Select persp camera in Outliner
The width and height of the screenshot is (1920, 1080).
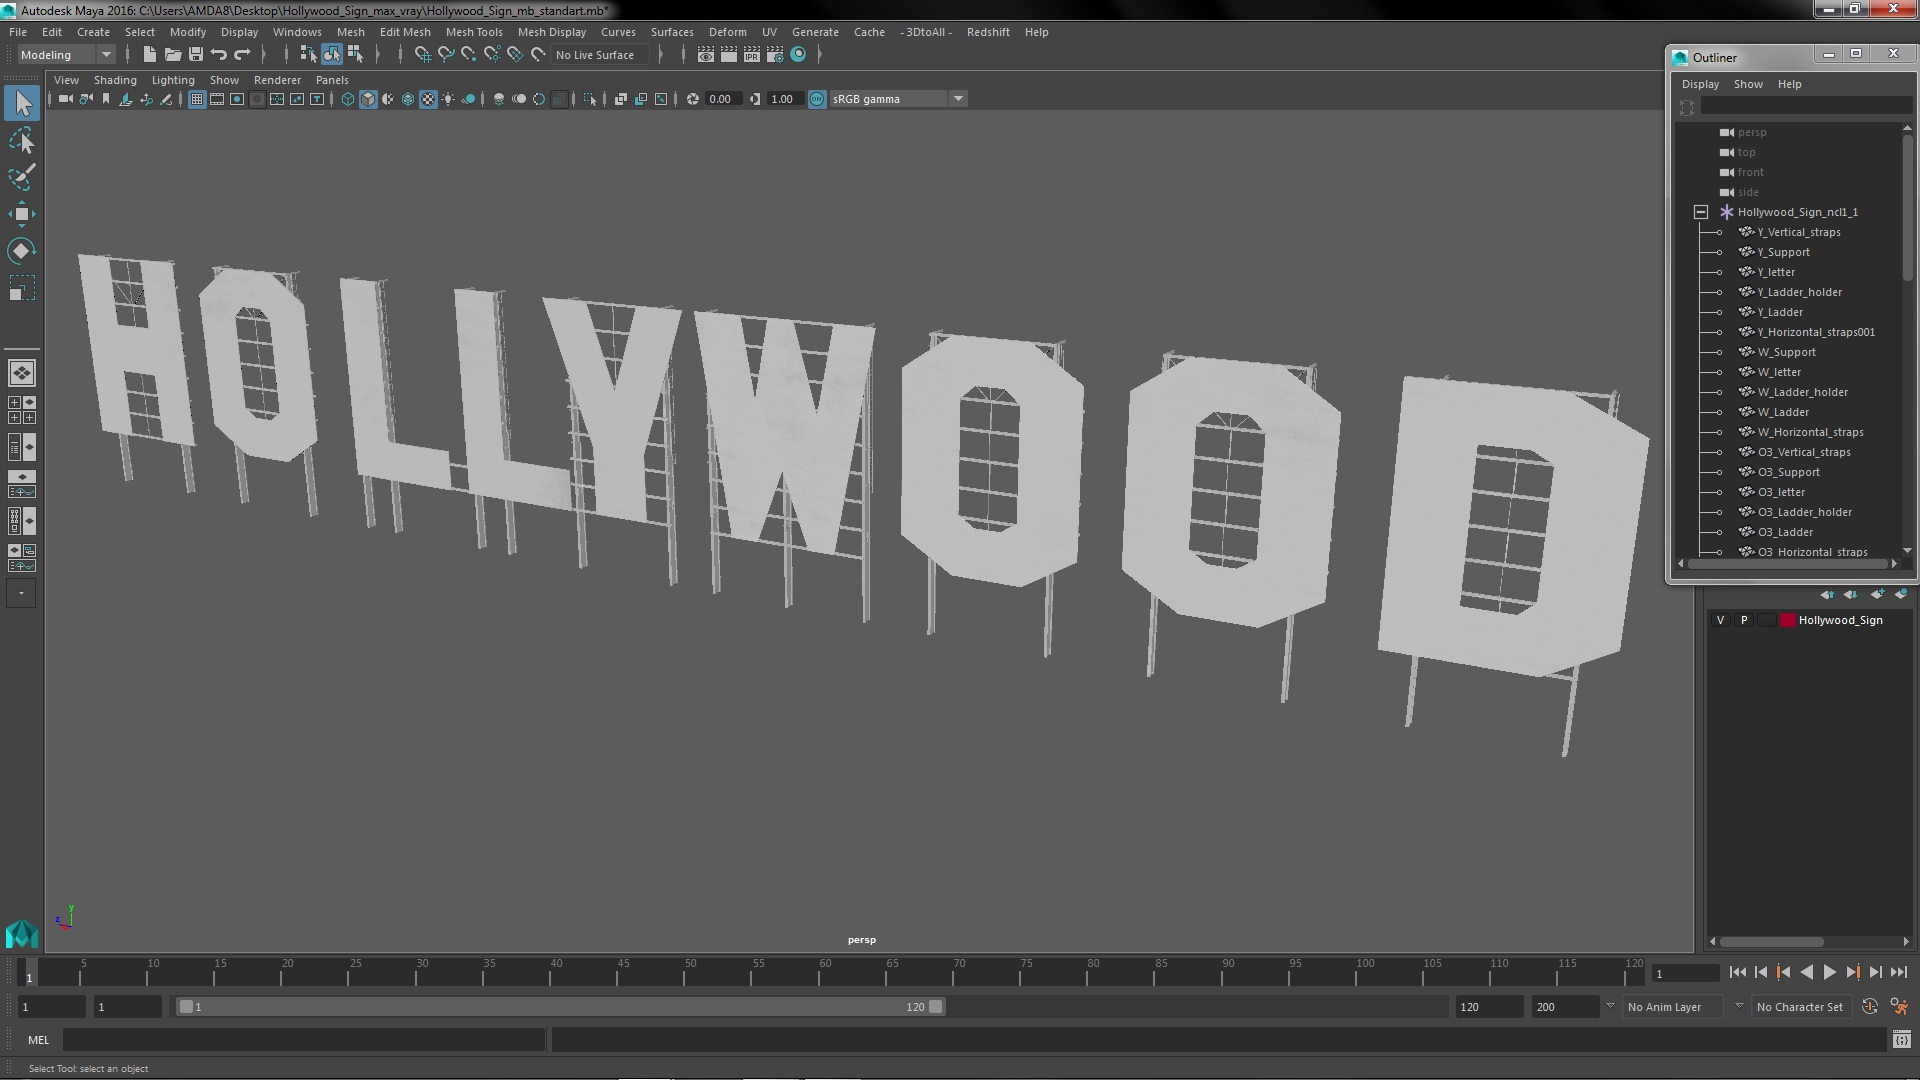pyautogui.click(x=1751, y=132)
